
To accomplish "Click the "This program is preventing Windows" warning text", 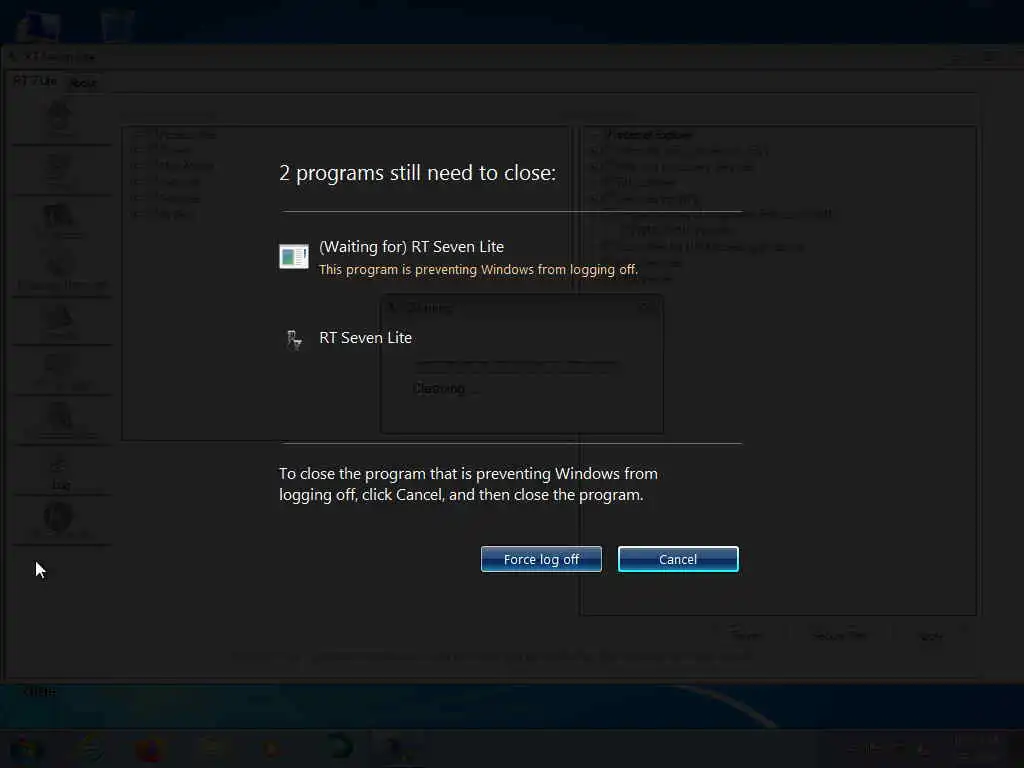I will (x=478, y=270).
